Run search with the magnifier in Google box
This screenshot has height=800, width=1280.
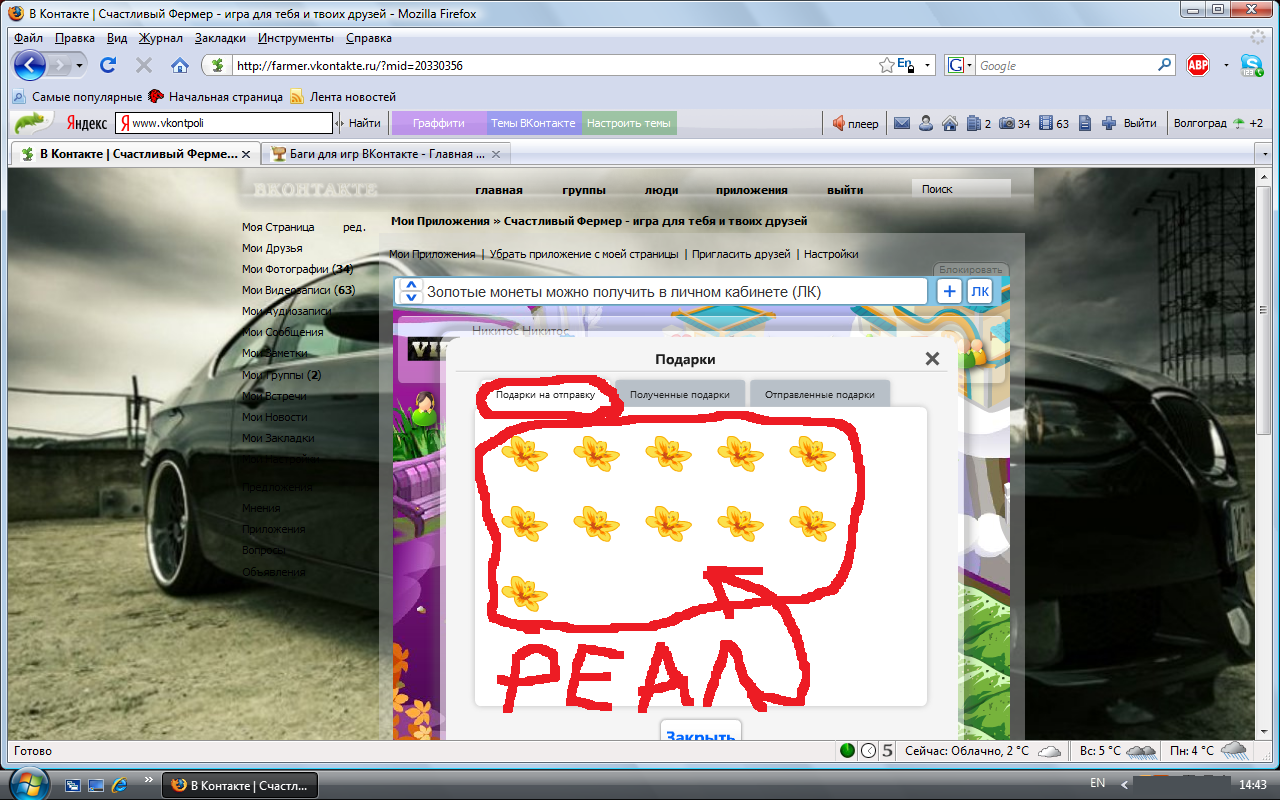click(1165, 64)
